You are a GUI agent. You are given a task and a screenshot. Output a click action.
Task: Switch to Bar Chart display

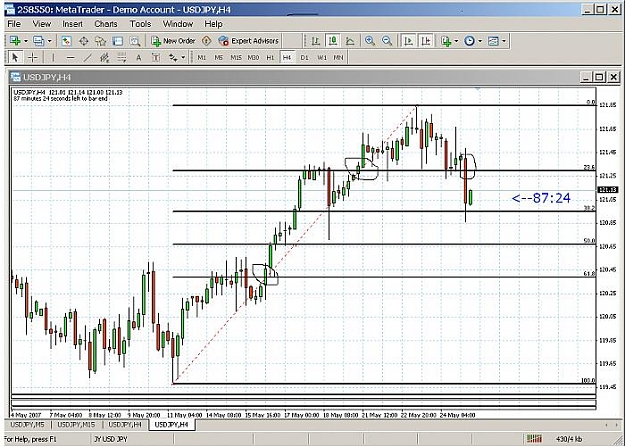(x=316, y=41)
